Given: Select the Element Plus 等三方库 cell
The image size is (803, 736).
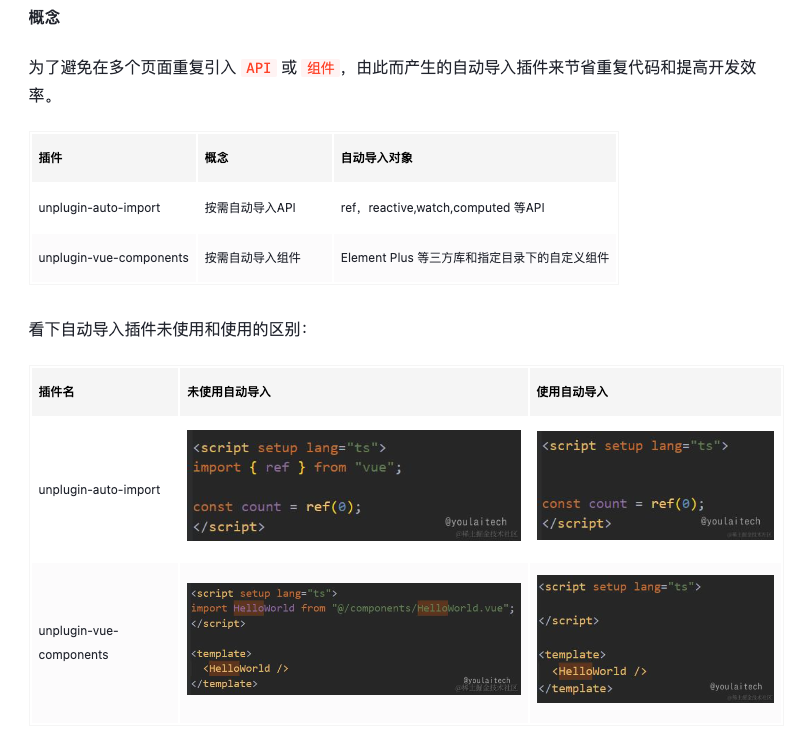Looking at the screenshot, I should [475, 258].
